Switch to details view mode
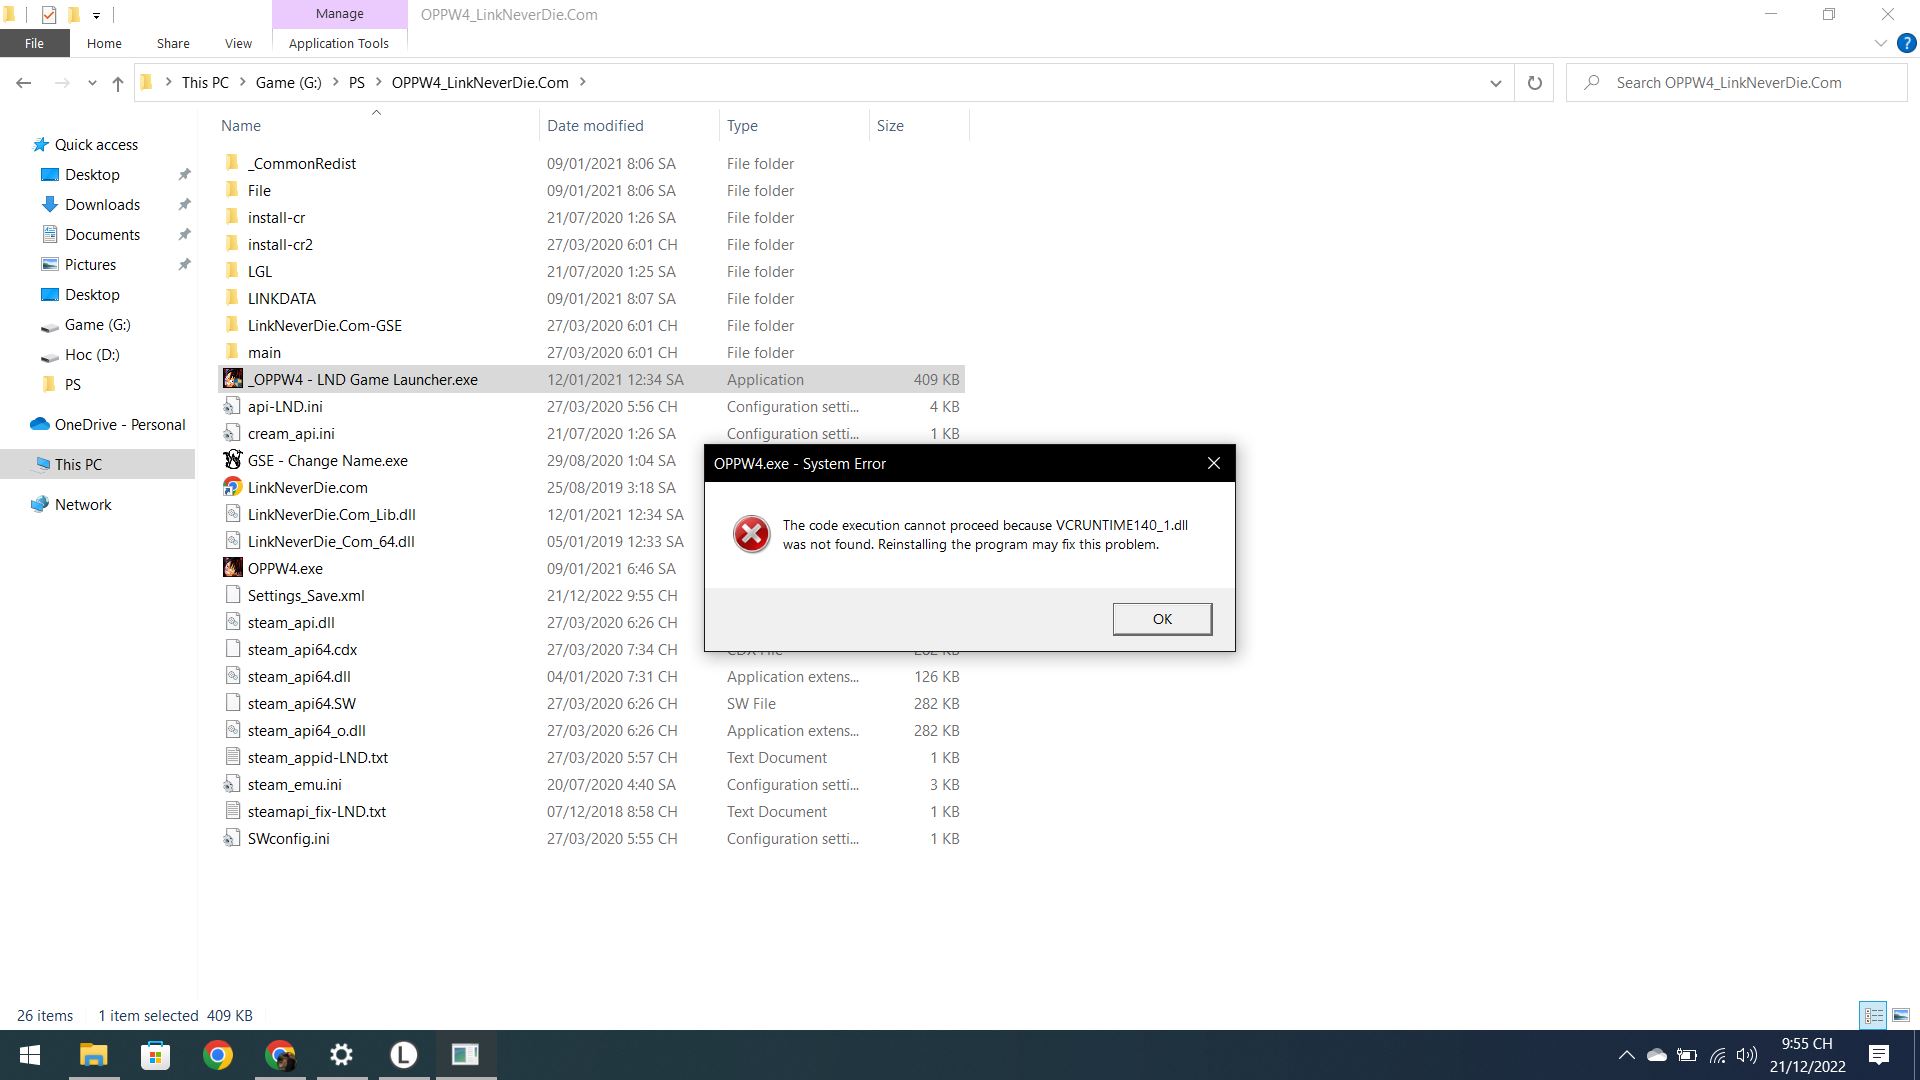The height and width of the screenshot is (1080, 1920). point(1873,1015)
